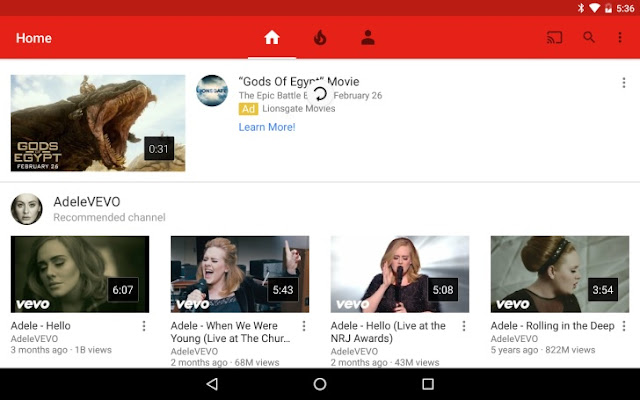This screenshot has height=400, width=640.
Task: Open the Home tab house icon
Action: click(x=272, y=38)
